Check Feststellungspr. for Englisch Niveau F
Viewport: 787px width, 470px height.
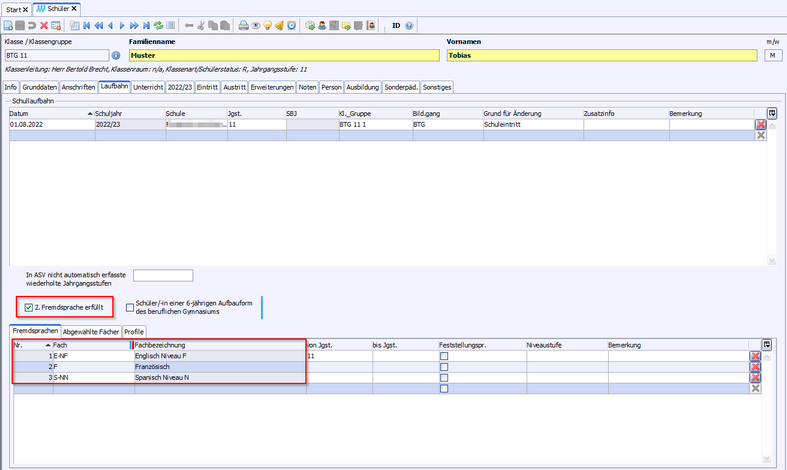(444, 356)
